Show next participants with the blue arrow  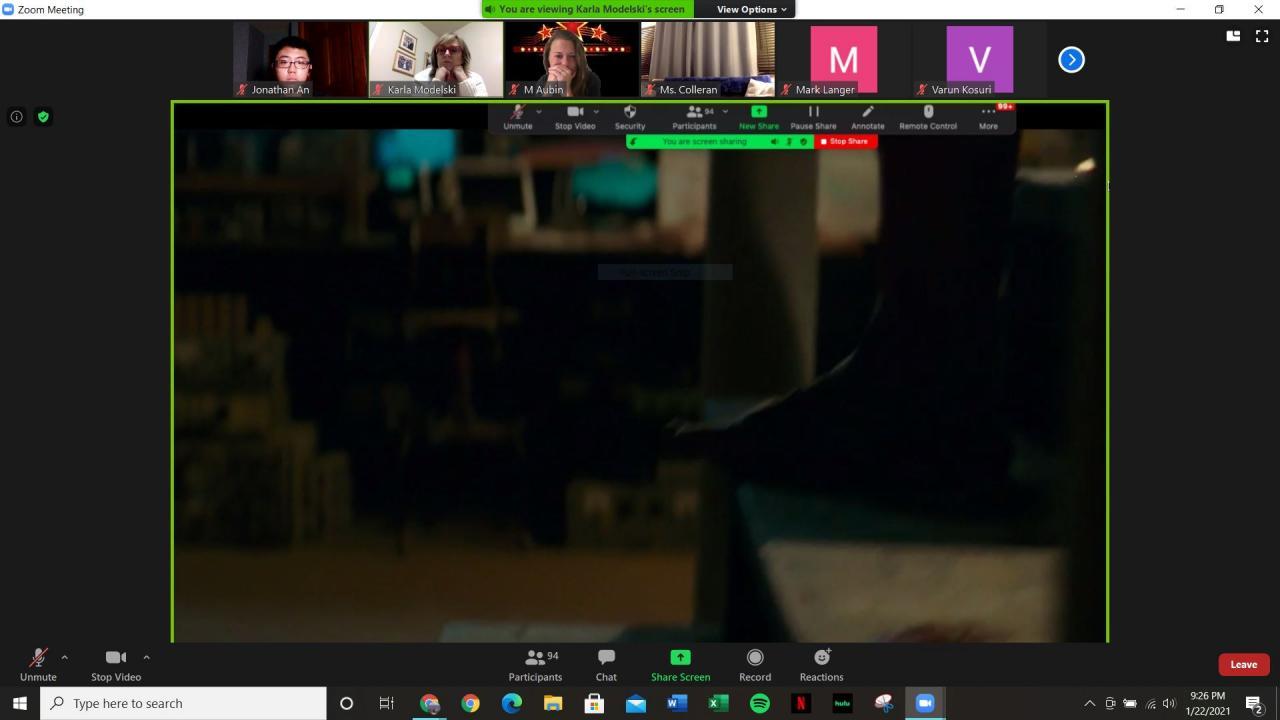pos(1071,60)
